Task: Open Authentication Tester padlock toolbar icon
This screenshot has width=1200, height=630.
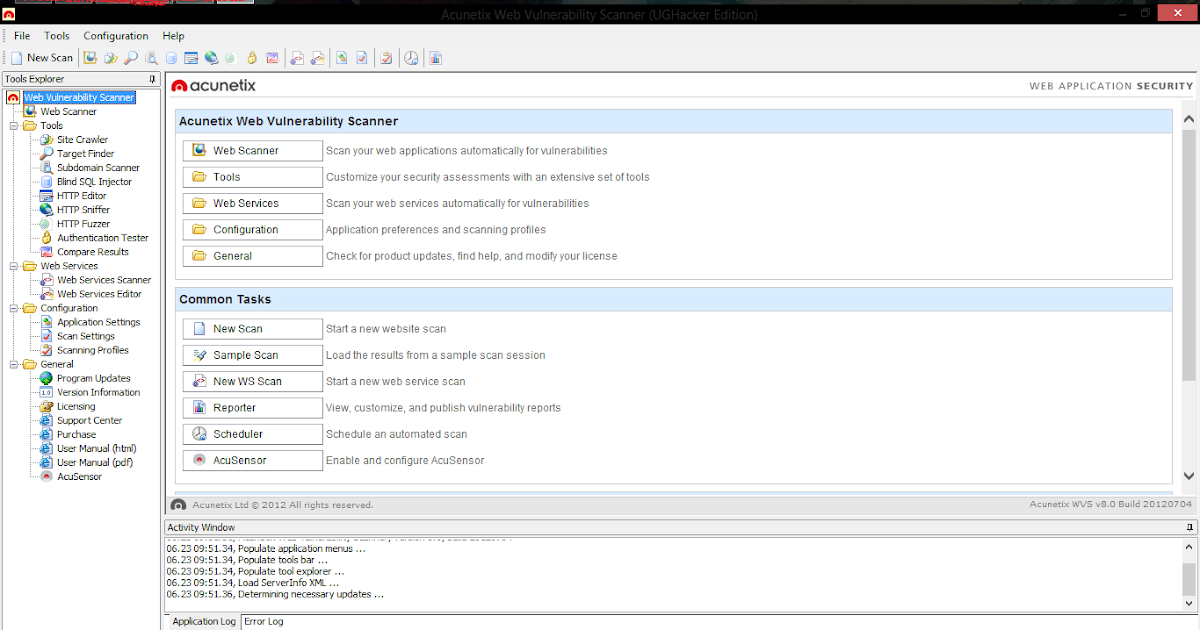Action: (251, 58)
